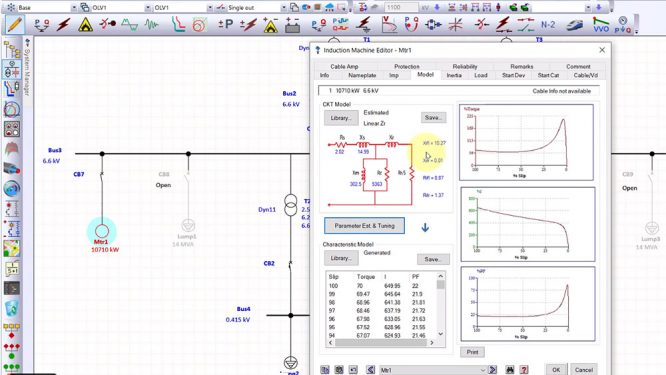666x375 pixels.
Task: Click the blue down arrow beside Parameter tuning
Action: click(425, 228)
